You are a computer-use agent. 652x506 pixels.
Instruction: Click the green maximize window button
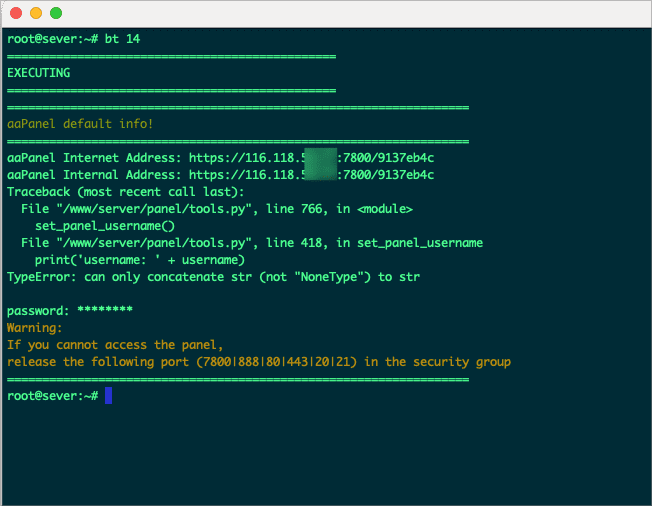(x=55, y=13)
